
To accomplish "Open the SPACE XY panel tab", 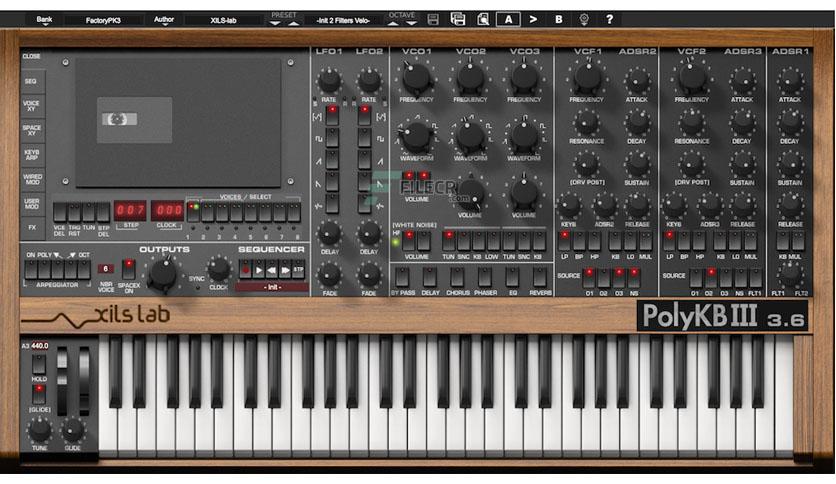I will 31,130.
